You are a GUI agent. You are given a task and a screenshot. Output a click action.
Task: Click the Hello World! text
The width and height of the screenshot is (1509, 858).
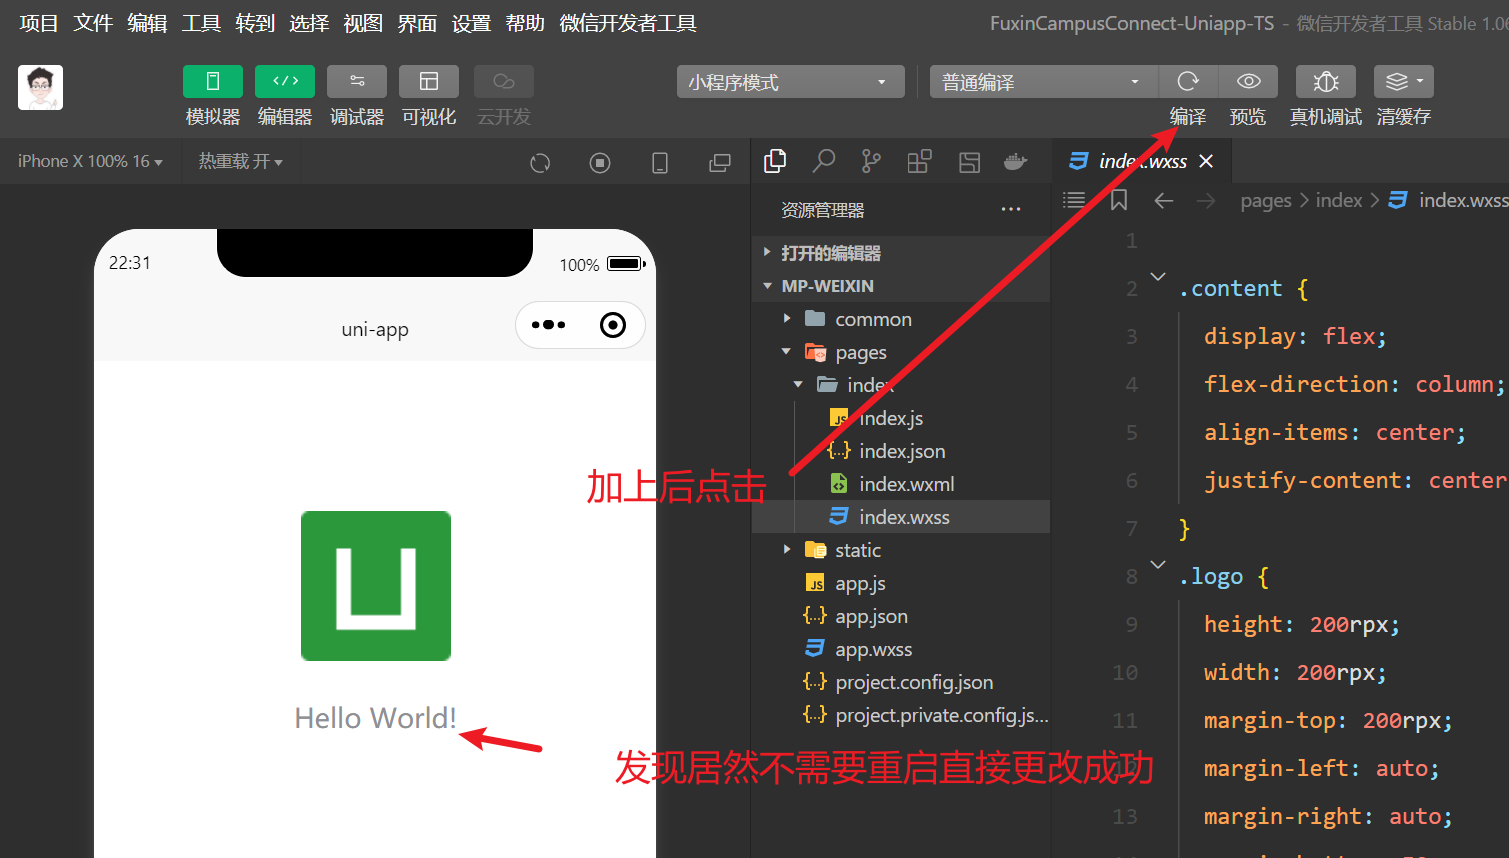pyautogui.click(x=375, y=718)
